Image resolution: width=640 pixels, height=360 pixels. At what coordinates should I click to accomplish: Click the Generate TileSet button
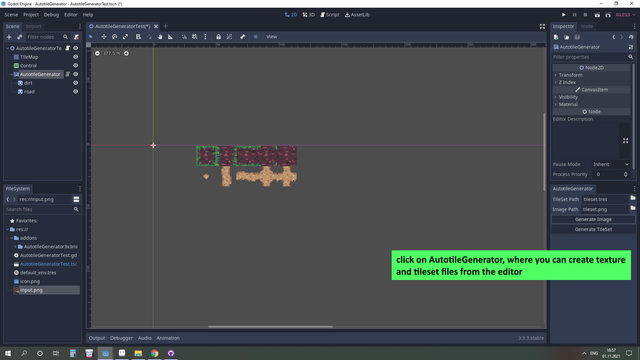[x=593, y=229]
